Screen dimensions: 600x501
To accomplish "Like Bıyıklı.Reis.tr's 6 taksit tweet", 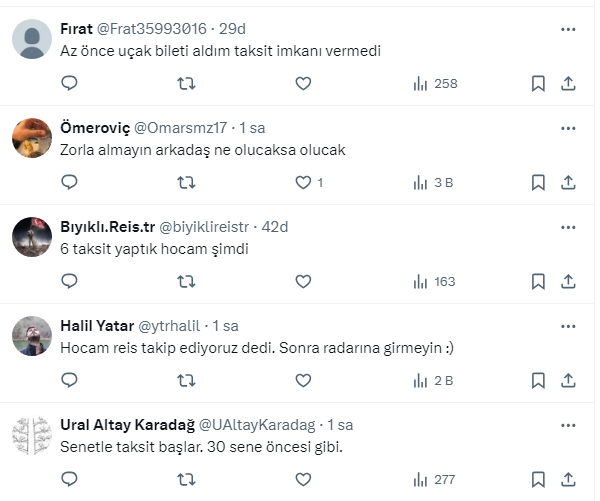I will click(x=304, y=282).
